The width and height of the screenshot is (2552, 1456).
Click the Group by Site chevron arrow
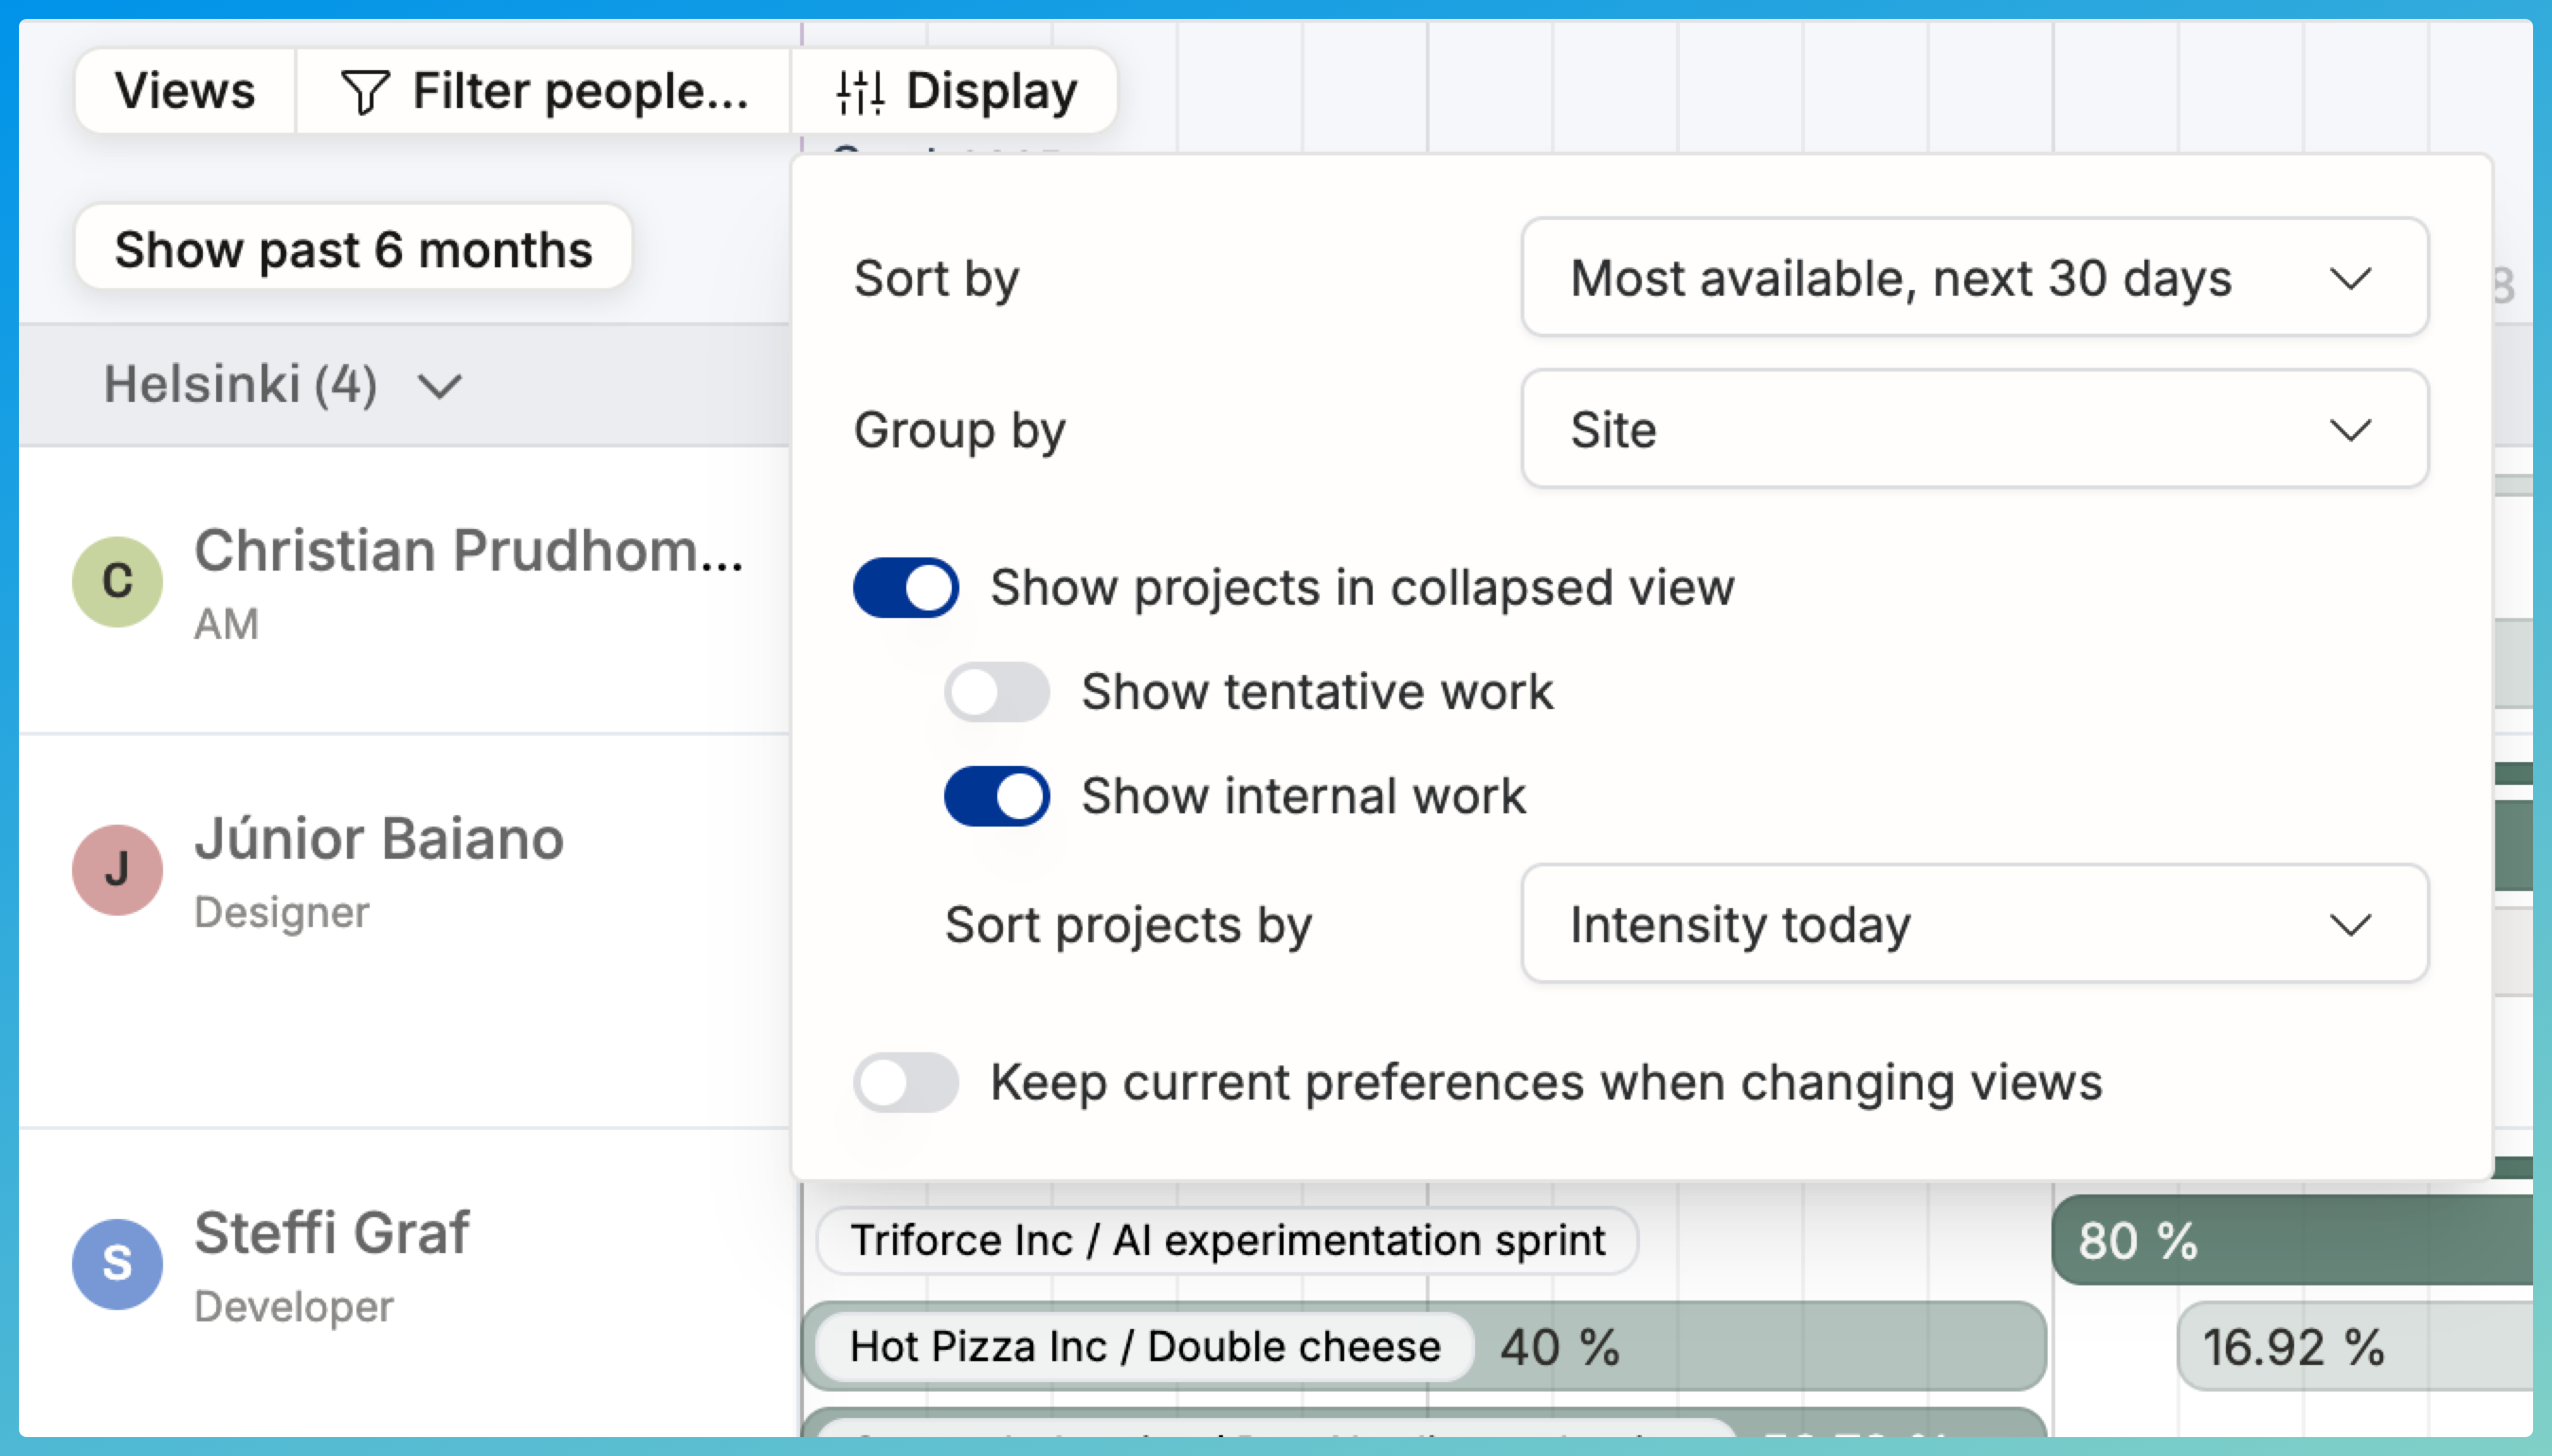pos(2349,430)
